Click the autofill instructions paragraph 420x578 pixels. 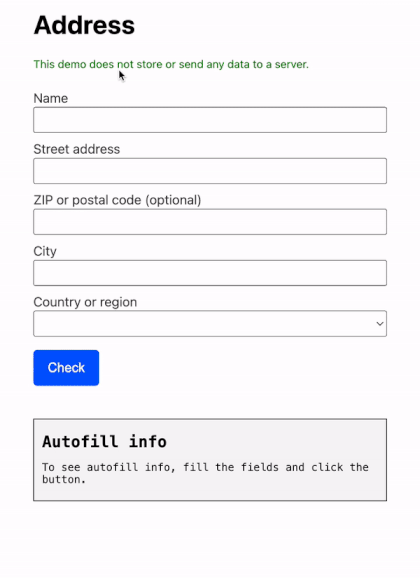[x=205, y=473]
